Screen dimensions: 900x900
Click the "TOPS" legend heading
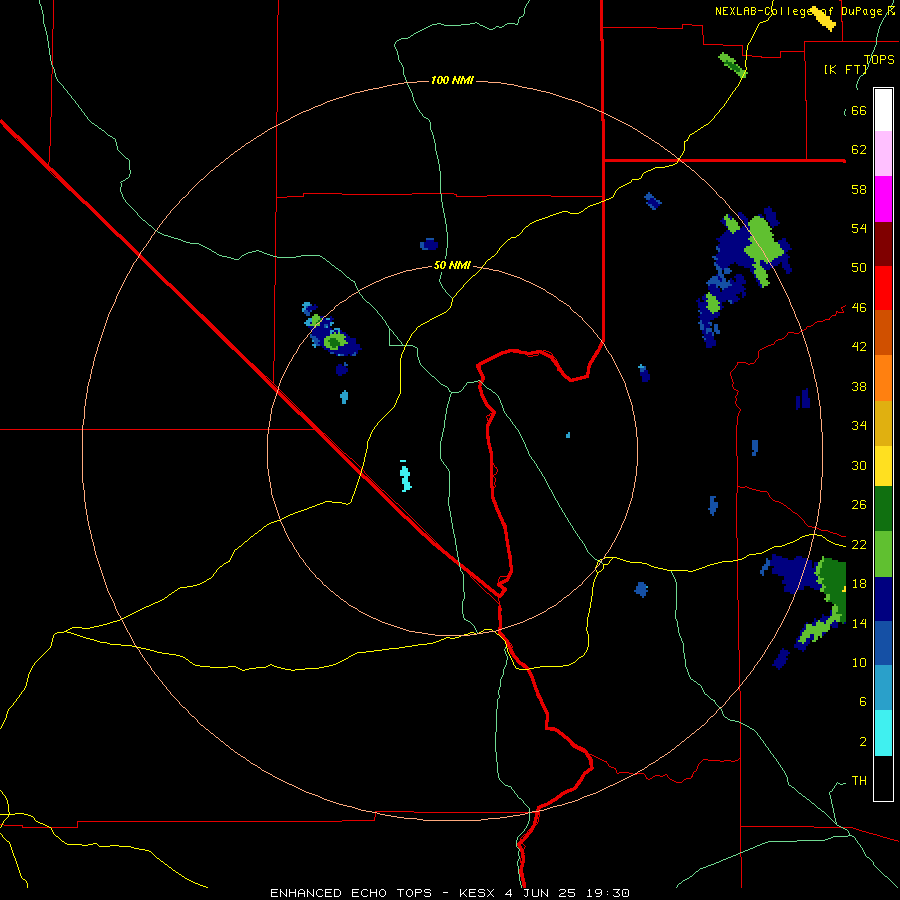click(x=879, y=59)
